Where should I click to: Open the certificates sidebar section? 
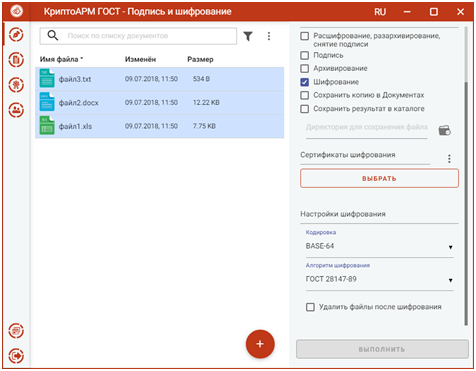click(16, 85)
